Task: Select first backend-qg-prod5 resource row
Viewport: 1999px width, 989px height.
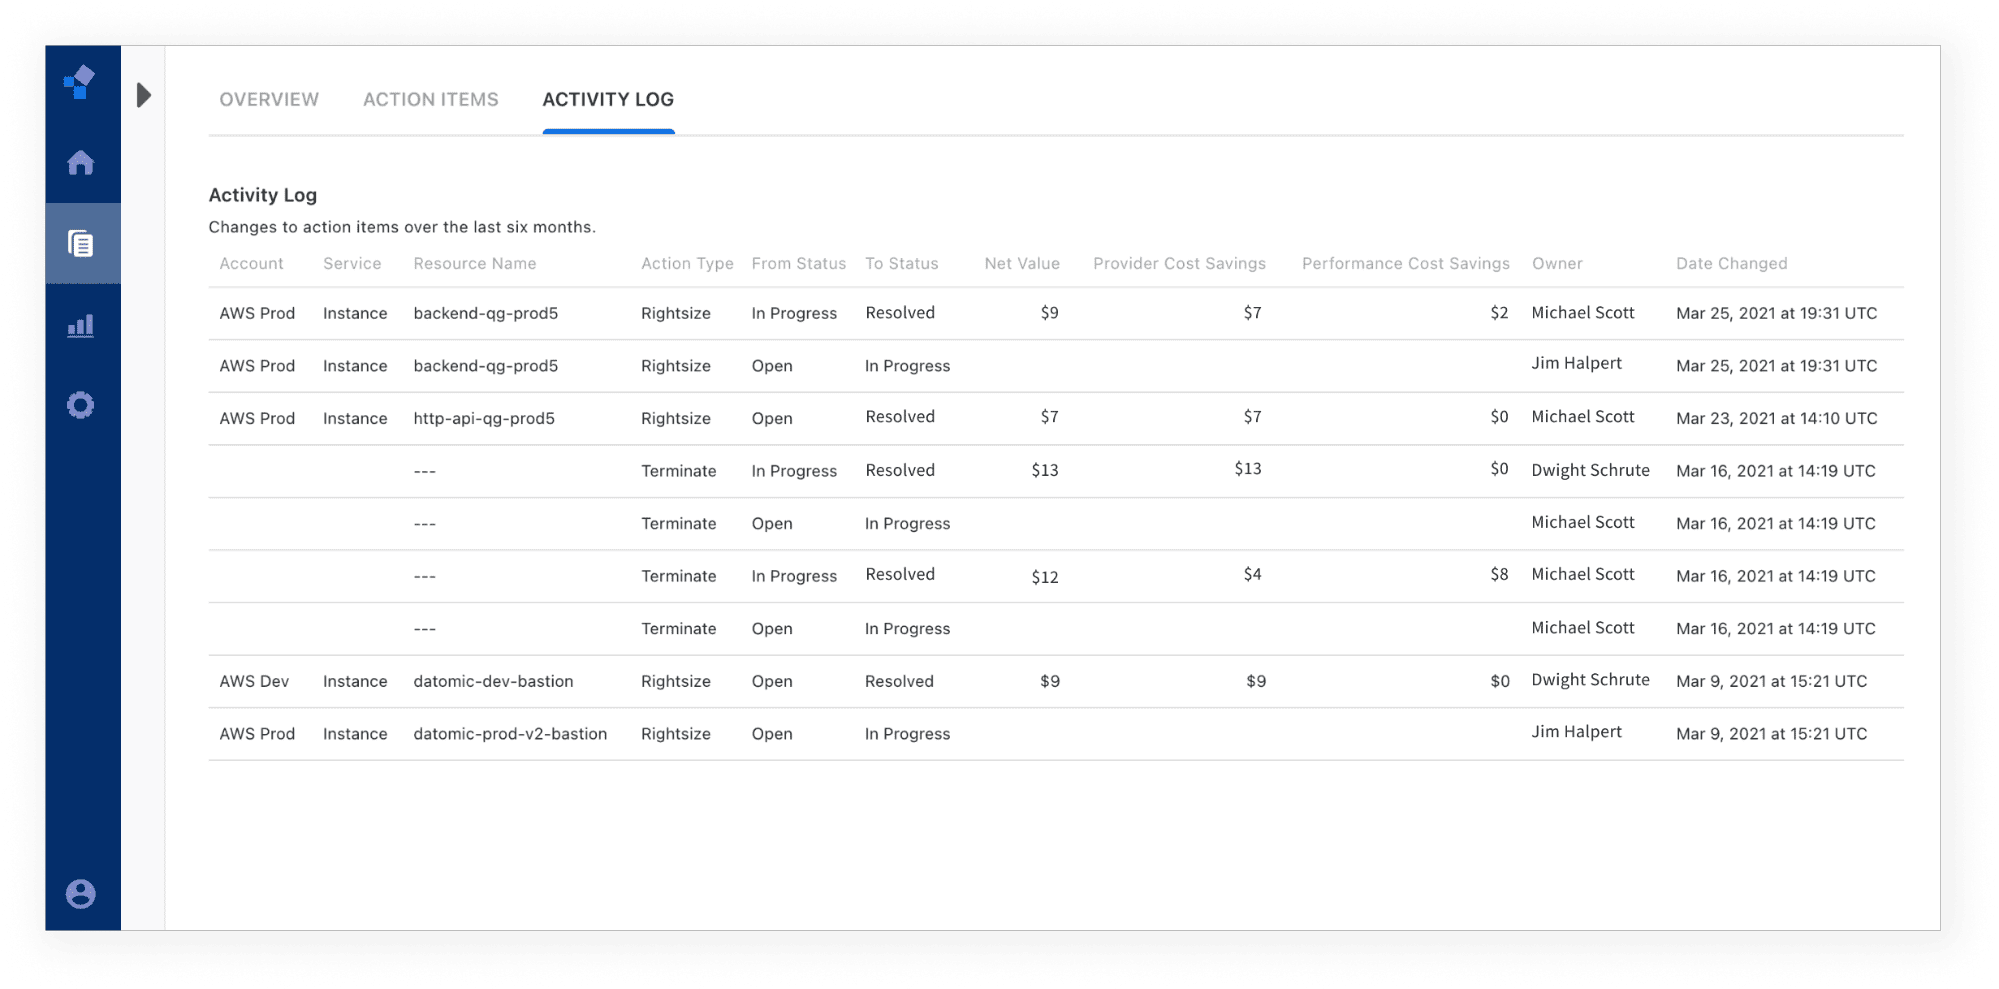Action: tap(1056, 313)
